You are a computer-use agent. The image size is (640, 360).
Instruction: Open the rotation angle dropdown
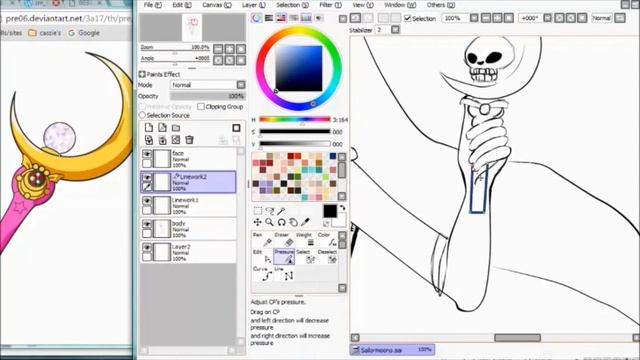tap(548, 18)
